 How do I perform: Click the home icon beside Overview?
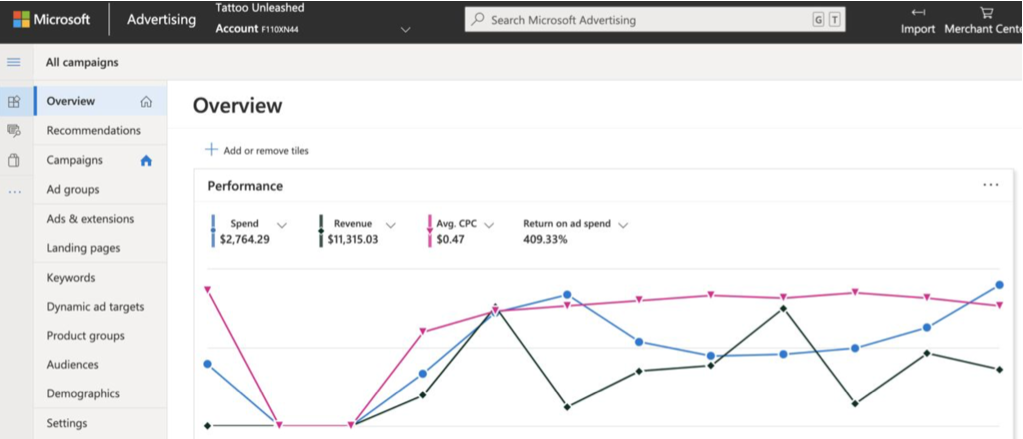click(x=146, y=102)
